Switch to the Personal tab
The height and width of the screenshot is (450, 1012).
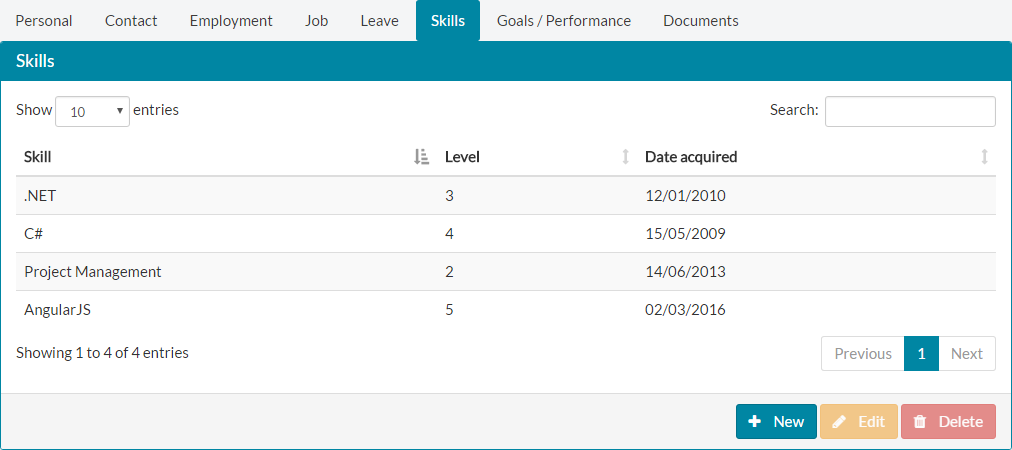tap(44, 20)
